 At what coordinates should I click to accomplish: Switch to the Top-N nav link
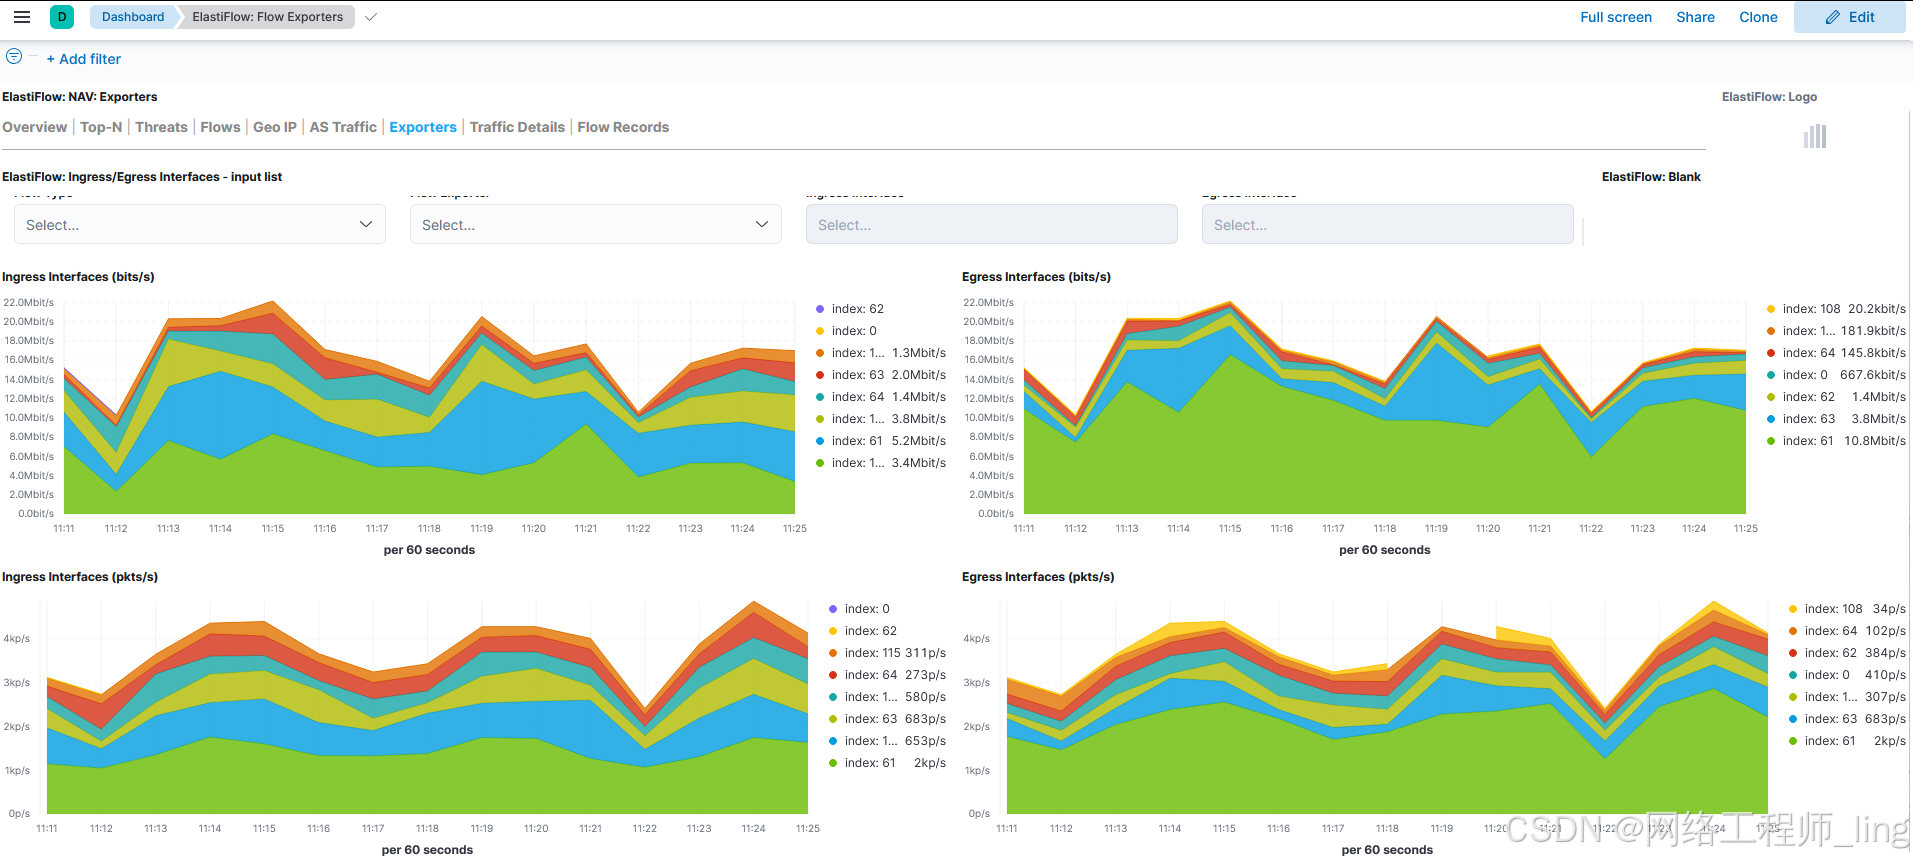click(x=101, y=127)
